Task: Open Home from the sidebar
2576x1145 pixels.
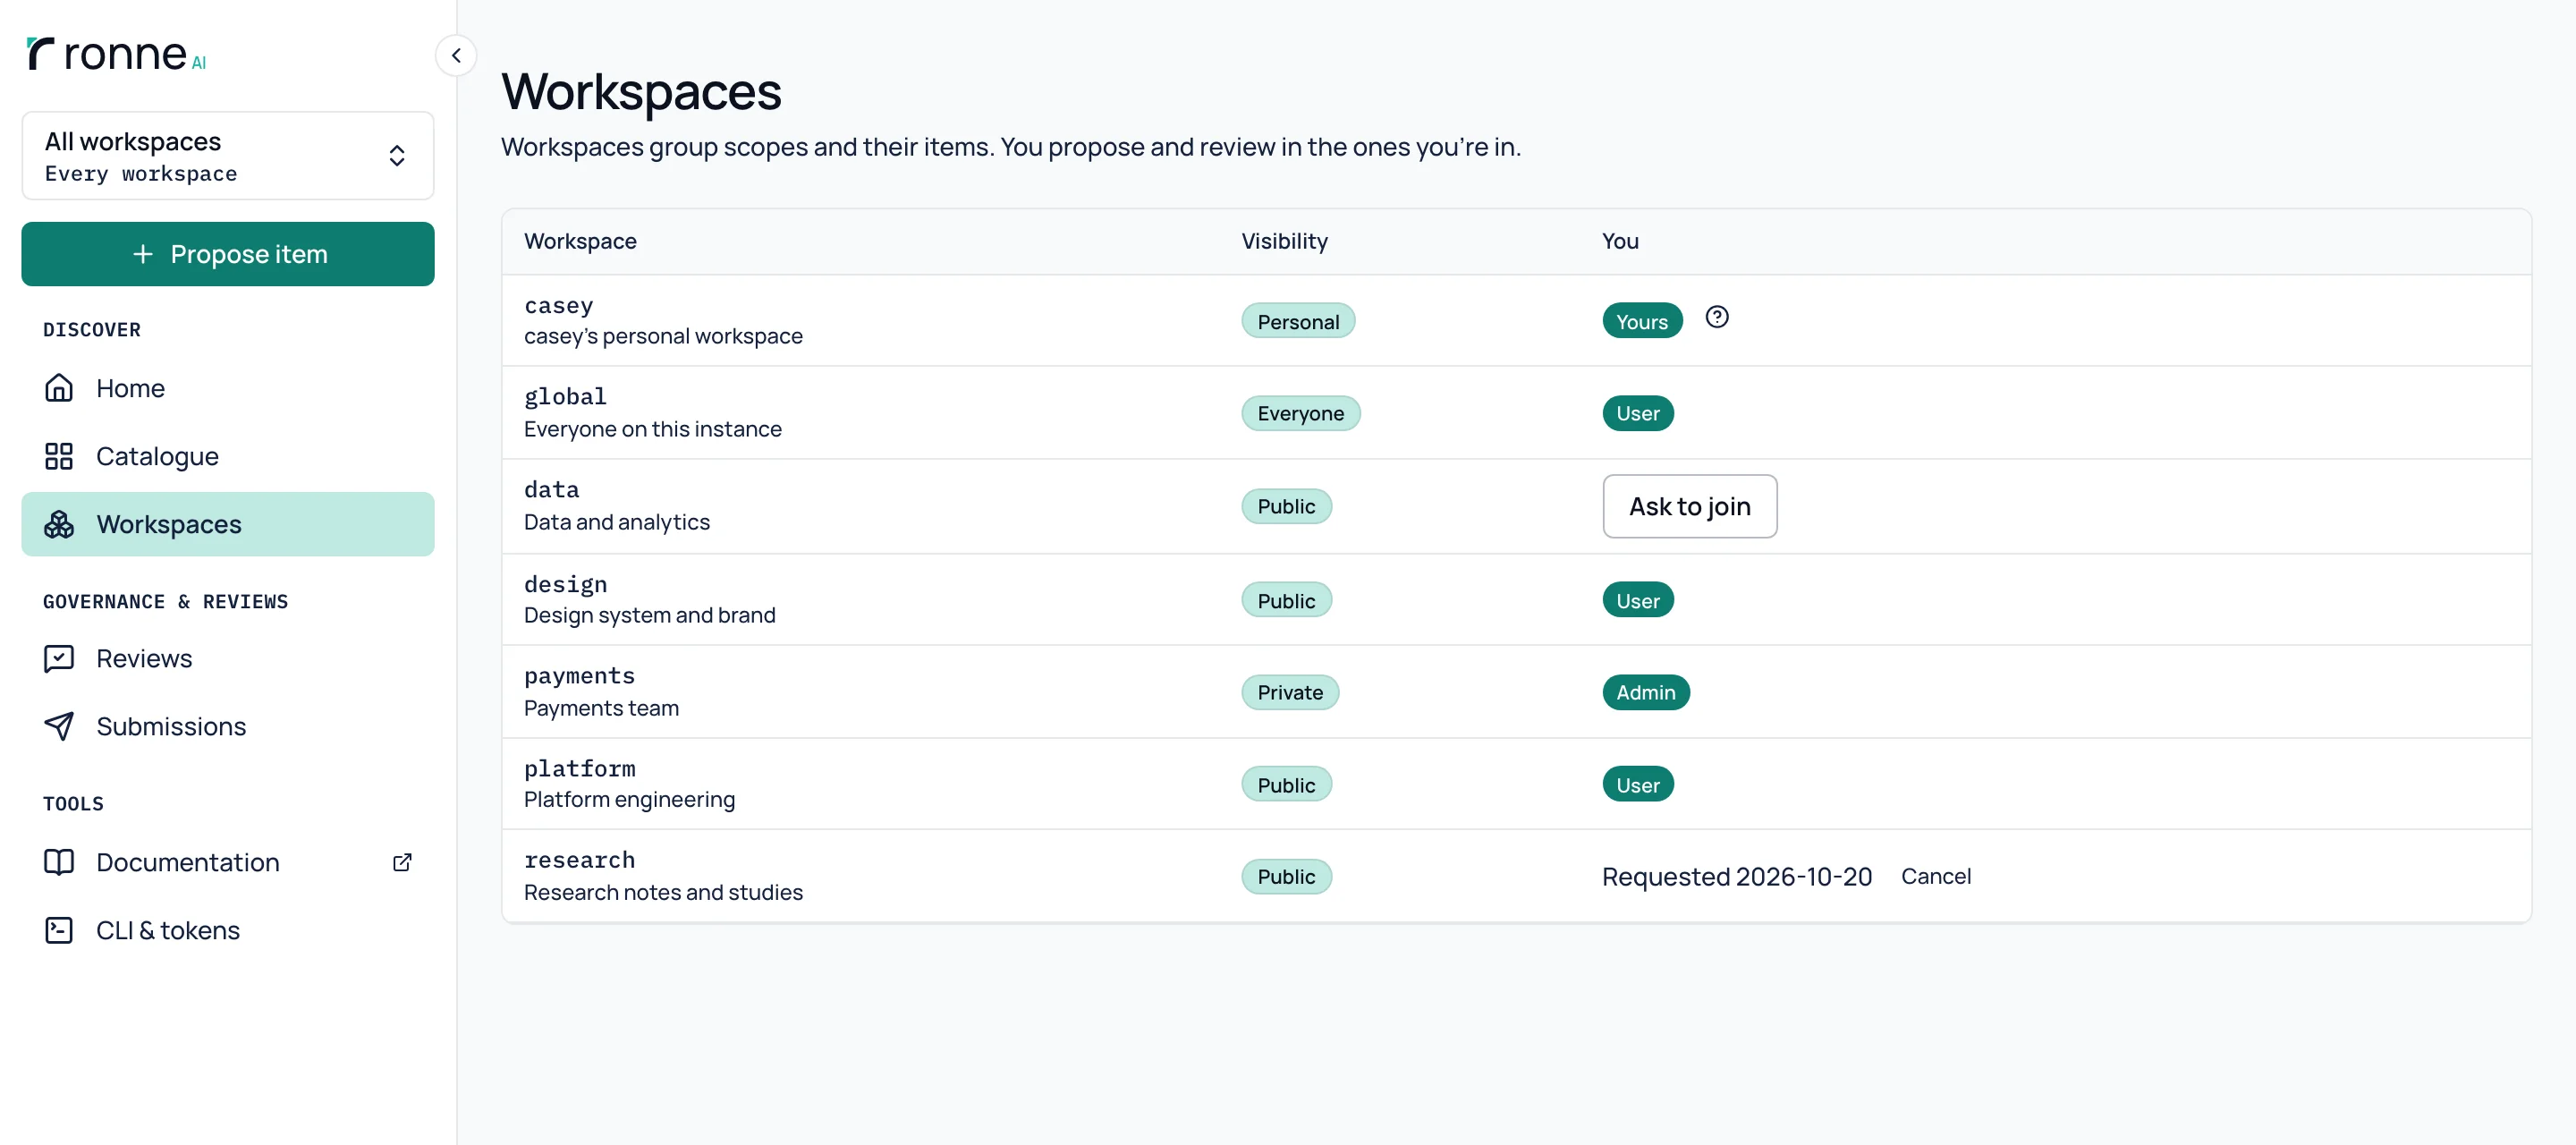Action: 228,388
